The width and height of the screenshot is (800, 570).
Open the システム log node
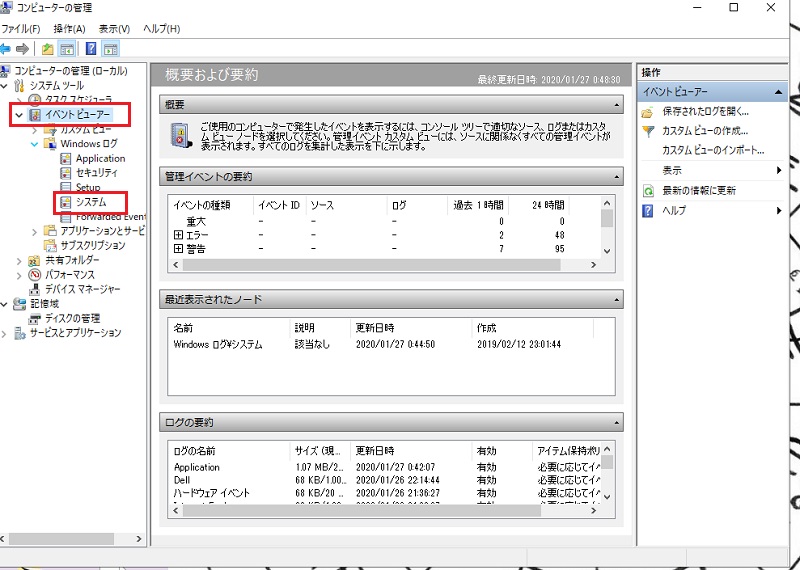91,202
